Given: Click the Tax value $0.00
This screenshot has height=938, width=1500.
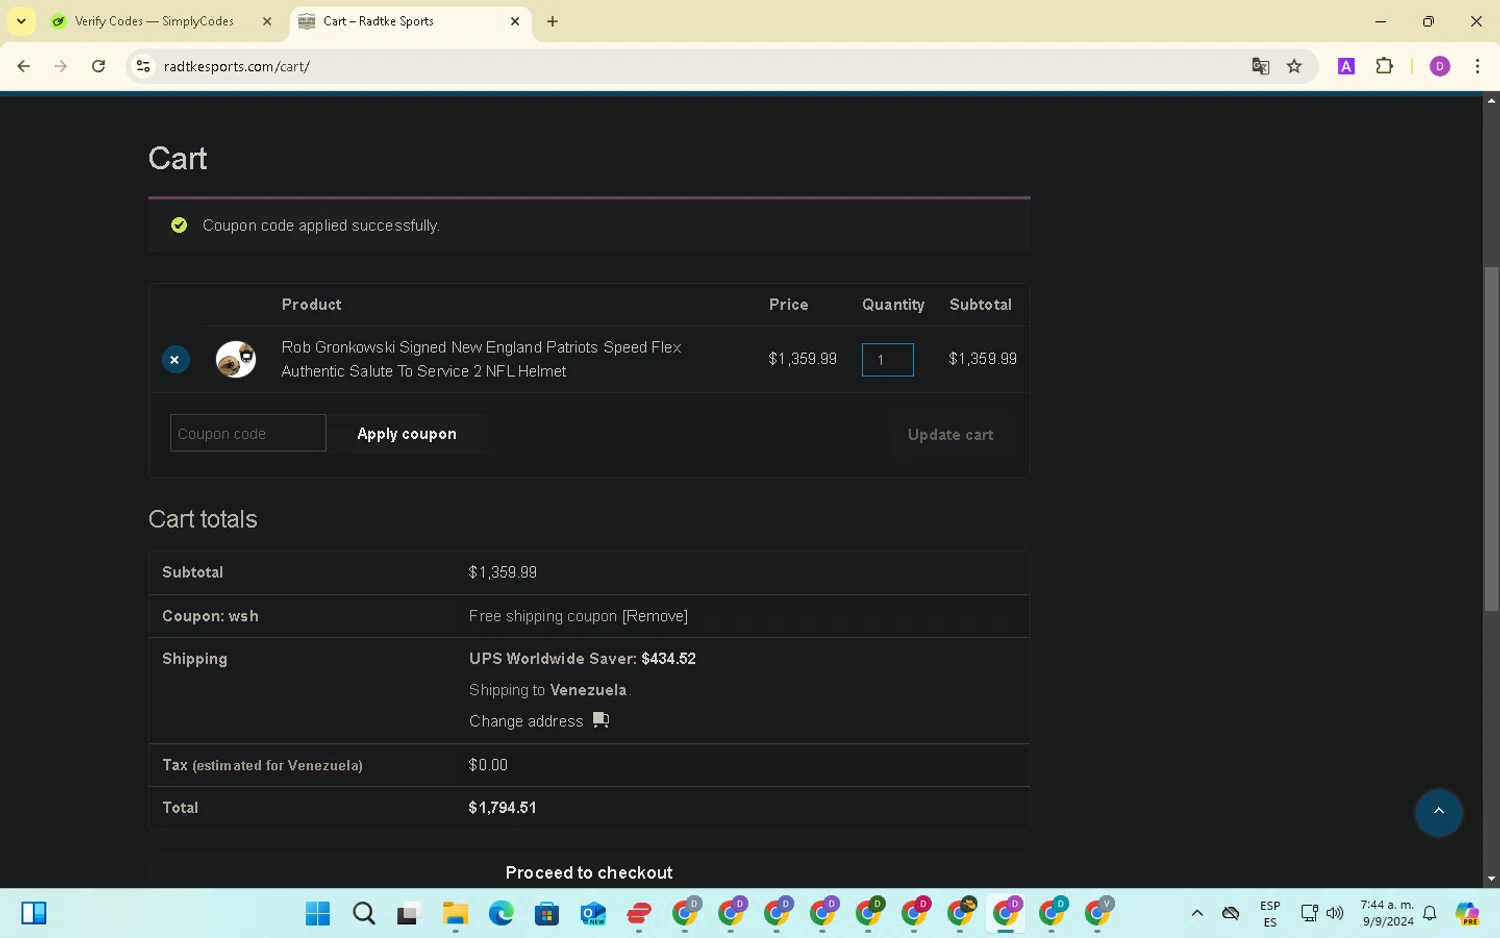Looking at the screenshot, I should 488,765.
